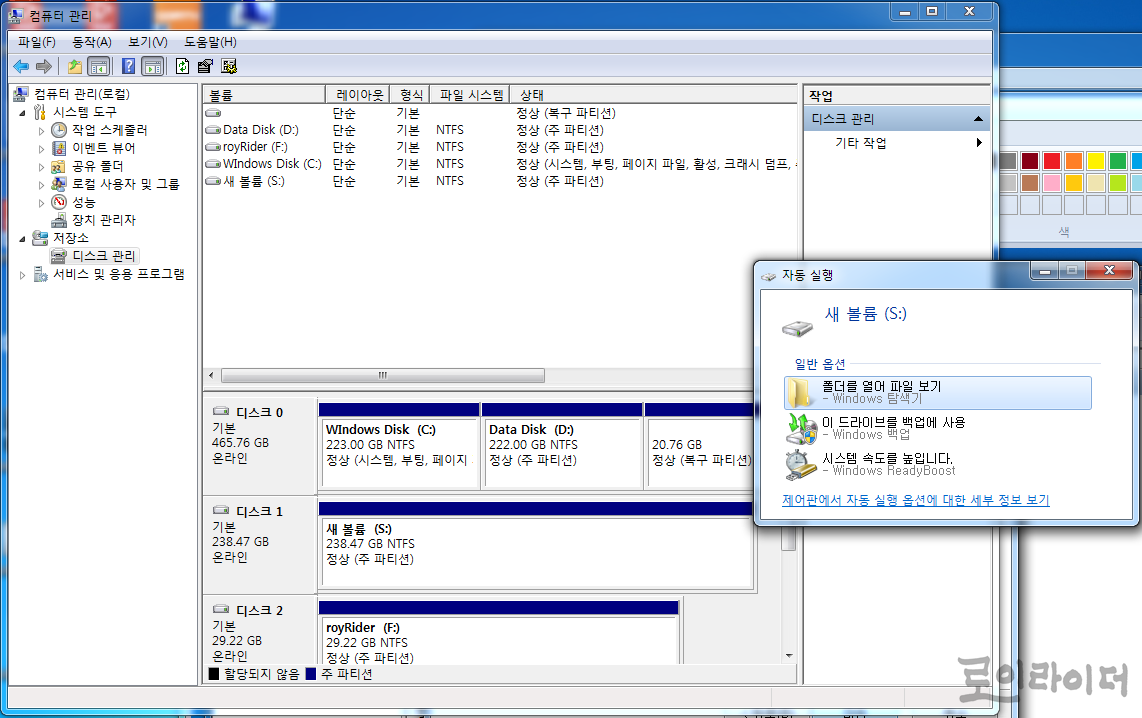Viewport: 1142px width, 718px height.
Task: Open the 기타 작업 submenu arrow
Action: click(980, 143)
